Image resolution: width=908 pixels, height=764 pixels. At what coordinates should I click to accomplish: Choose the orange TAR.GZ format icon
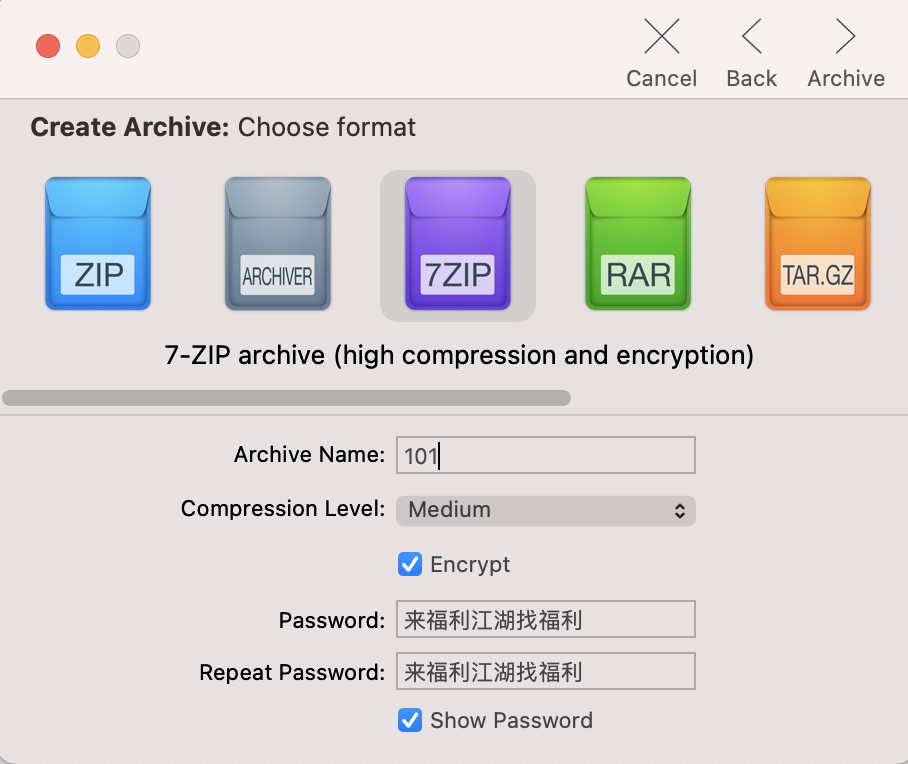[x=817, y=244]
